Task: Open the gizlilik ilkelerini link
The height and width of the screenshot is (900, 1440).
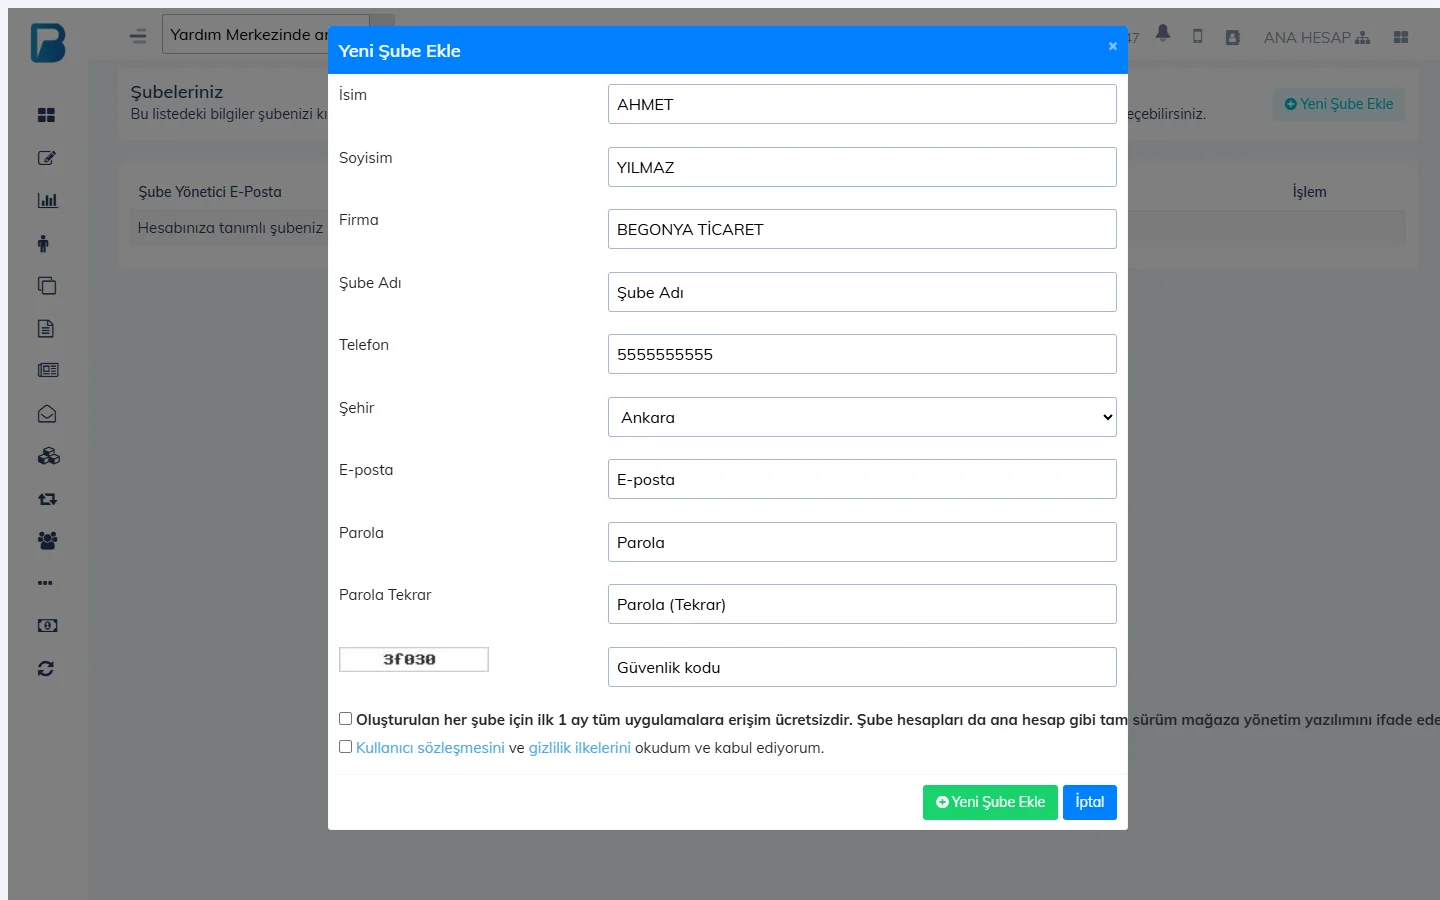Action: point(580,748)
